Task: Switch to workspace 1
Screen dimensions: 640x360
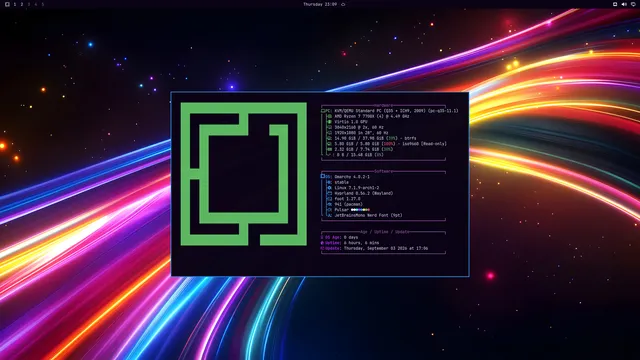Action: 15,4
